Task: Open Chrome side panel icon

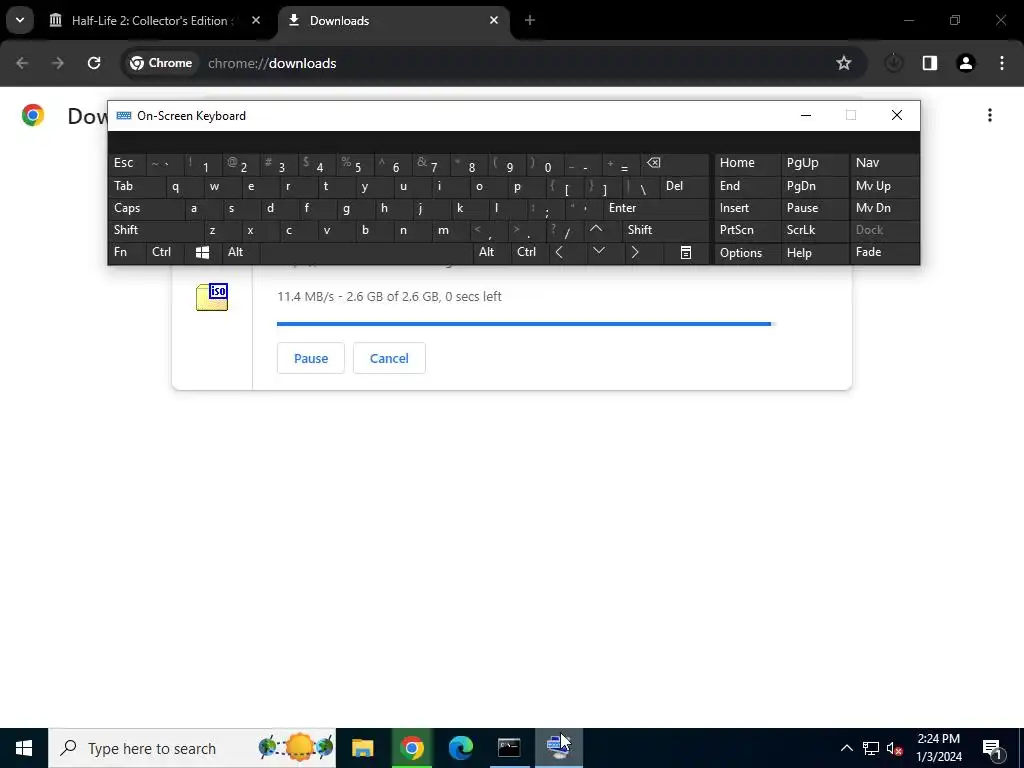Action: tap(929, 63)
